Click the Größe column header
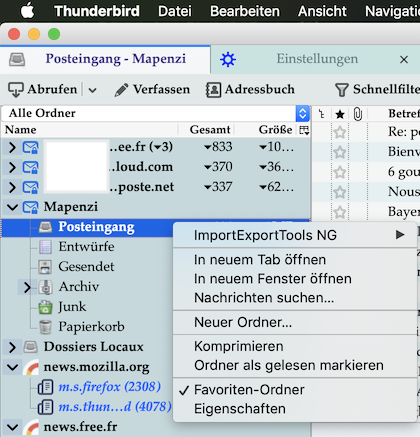Viewport: 420px width, 437px height. 275,130
